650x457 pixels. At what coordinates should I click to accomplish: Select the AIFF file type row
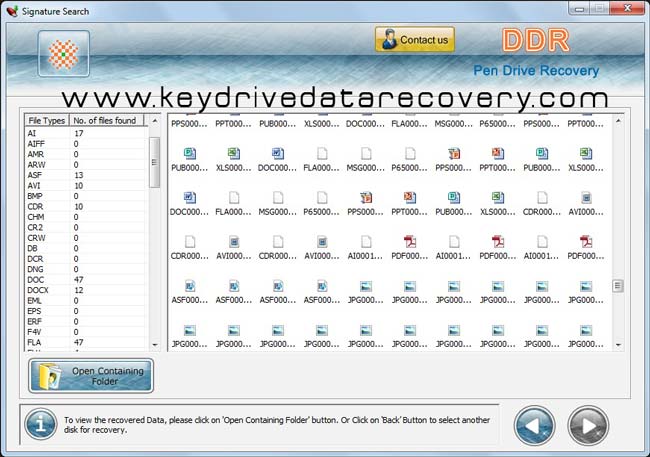click(86, 143)
